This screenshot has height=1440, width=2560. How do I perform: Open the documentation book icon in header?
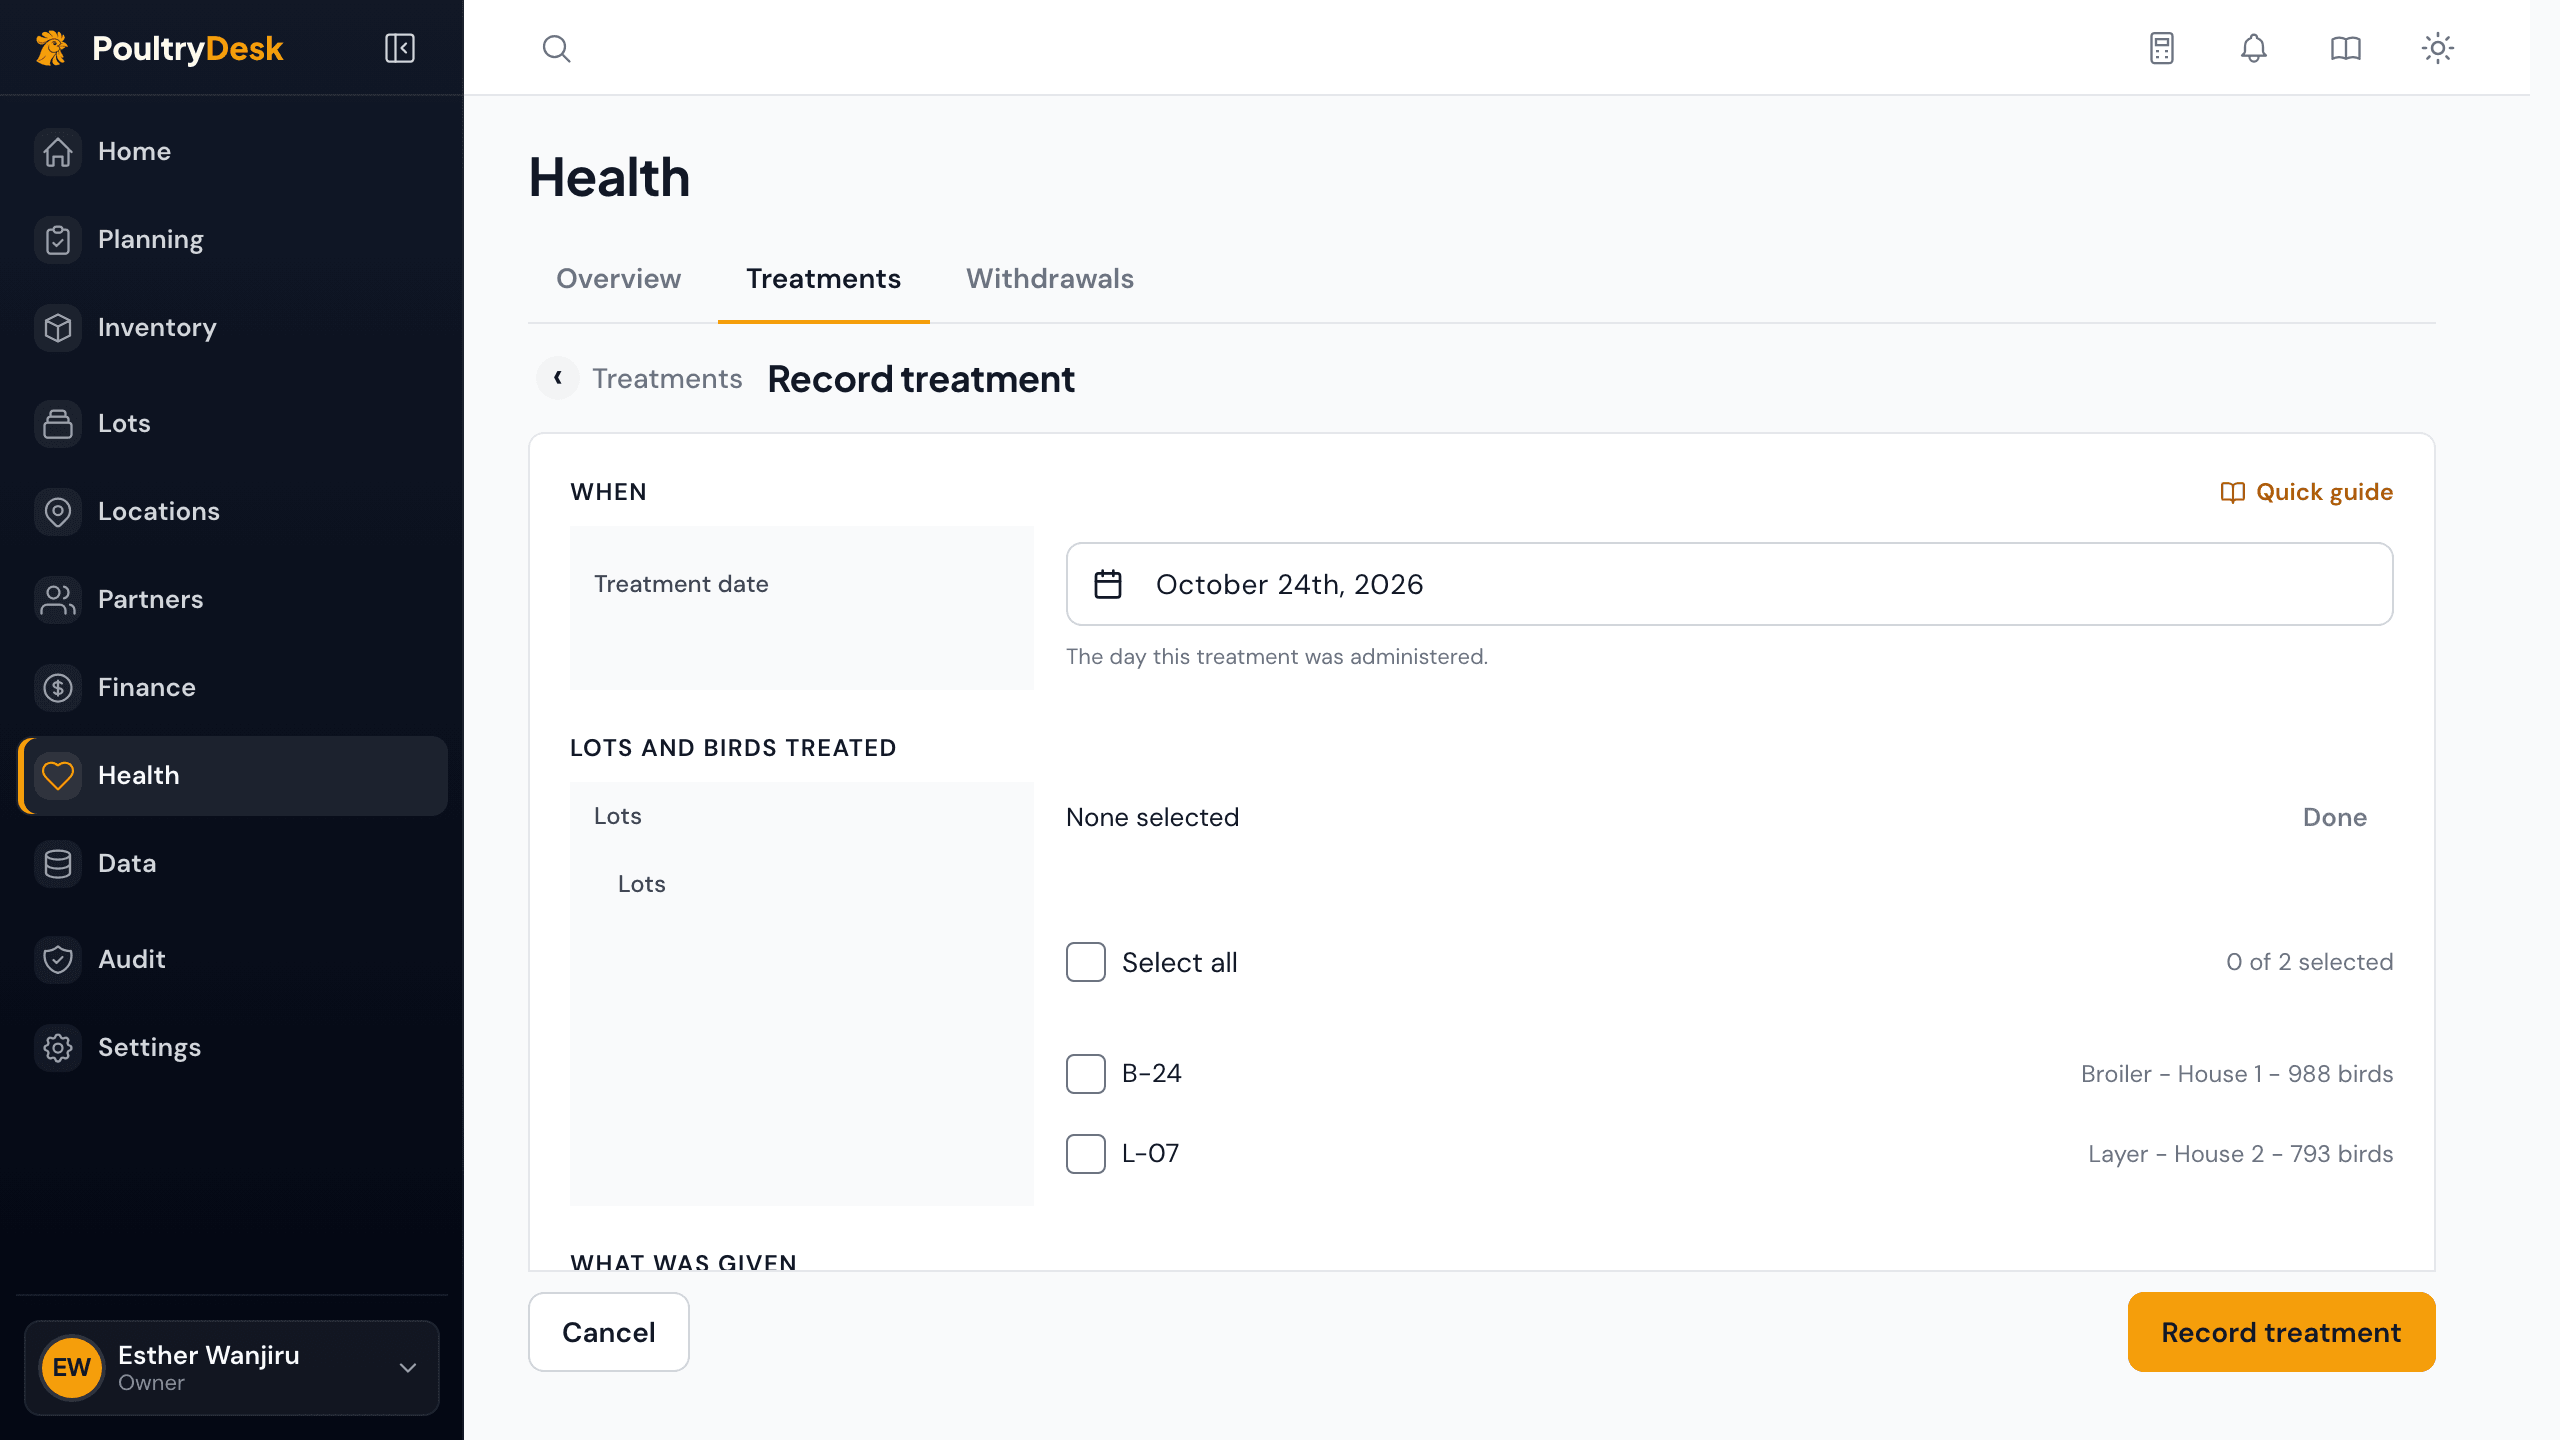tap(2346, 48)
